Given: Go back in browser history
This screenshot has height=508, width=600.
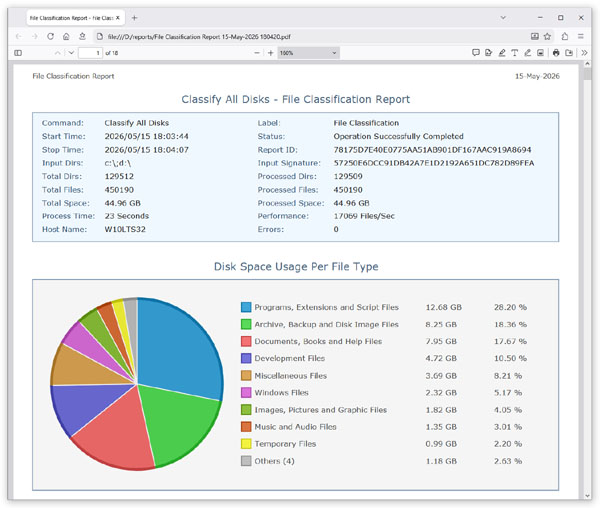Looking at the screenshot, I should click(x=18, y=36).
